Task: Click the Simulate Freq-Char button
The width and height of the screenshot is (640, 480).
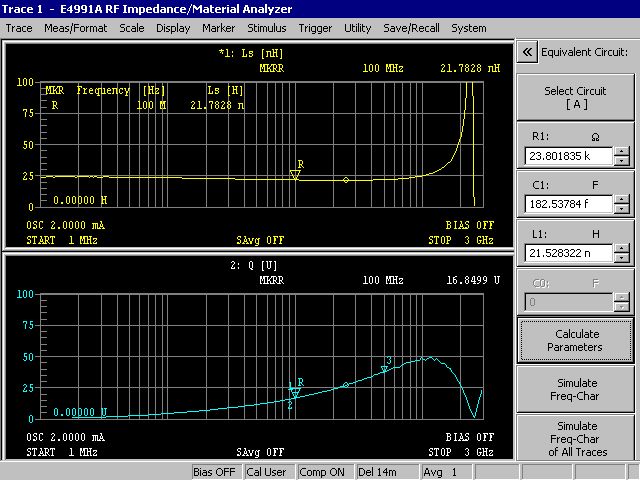Action: click(x=575, y=389)
